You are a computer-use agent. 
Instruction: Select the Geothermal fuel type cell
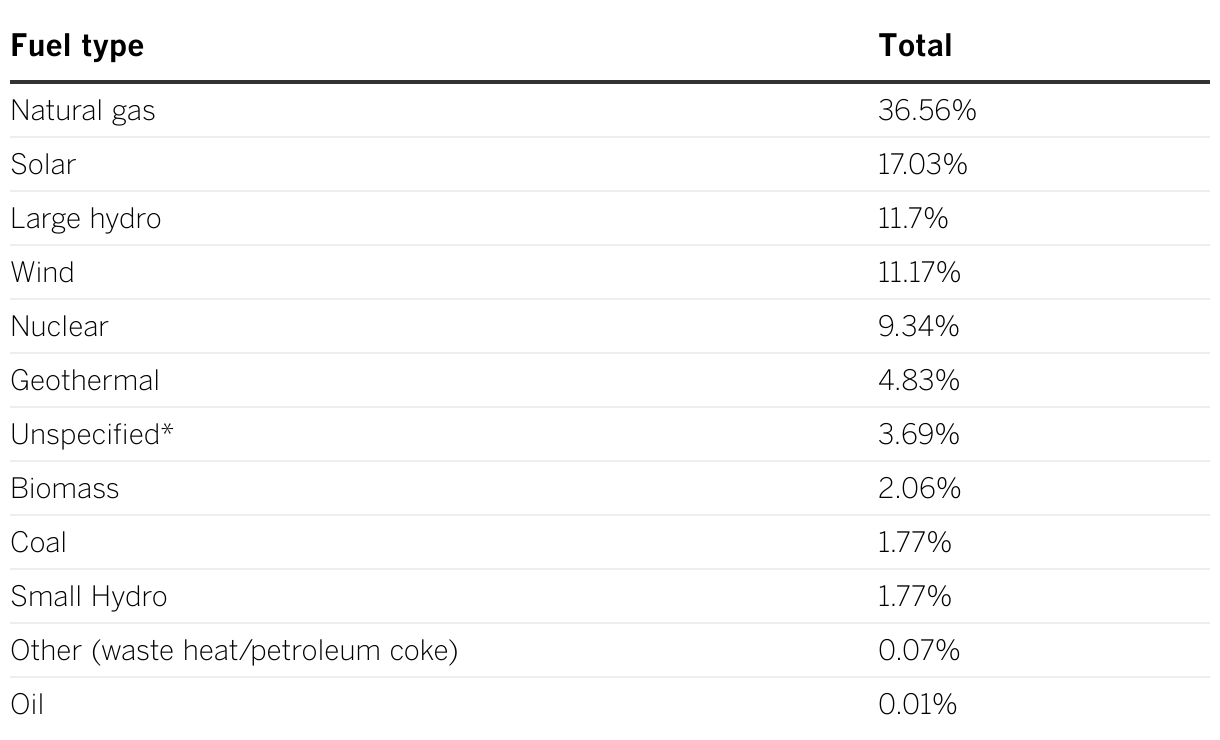pos(85,380)
